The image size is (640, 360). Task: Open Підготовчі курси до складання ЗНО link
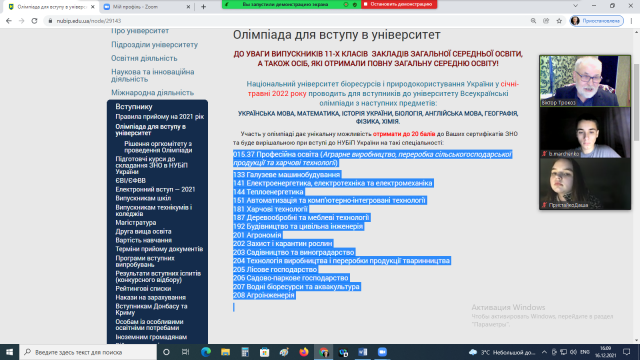pos(151,165)
